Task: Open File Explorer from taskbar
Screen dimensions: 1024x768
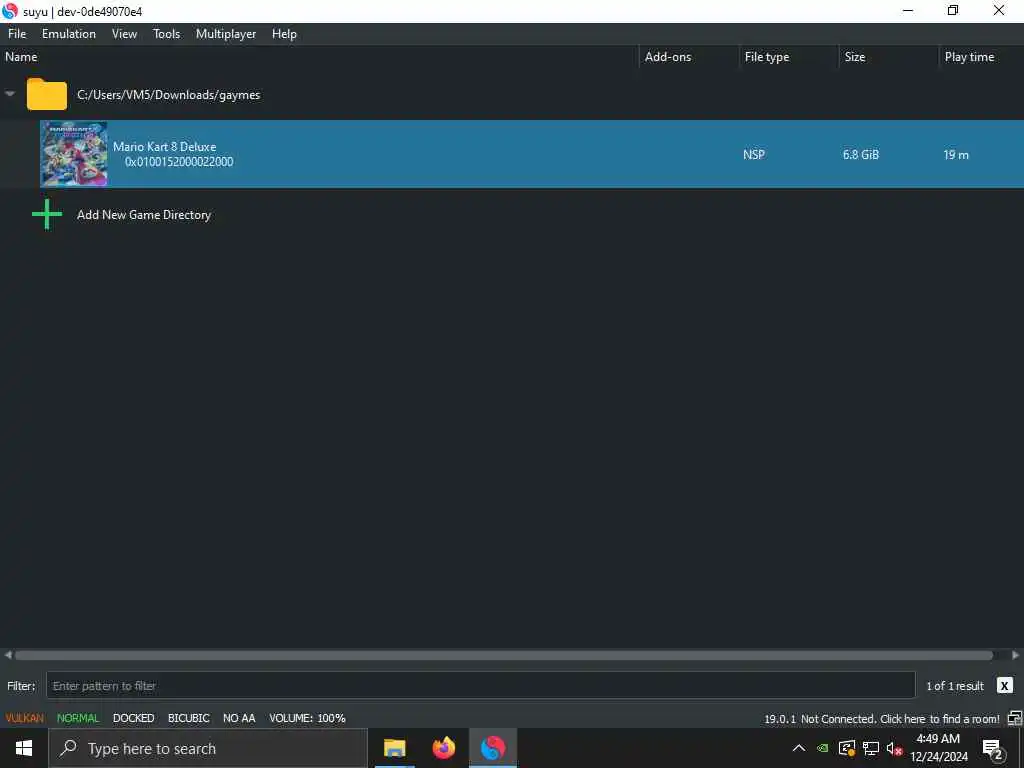Action: tap(394, 748)
